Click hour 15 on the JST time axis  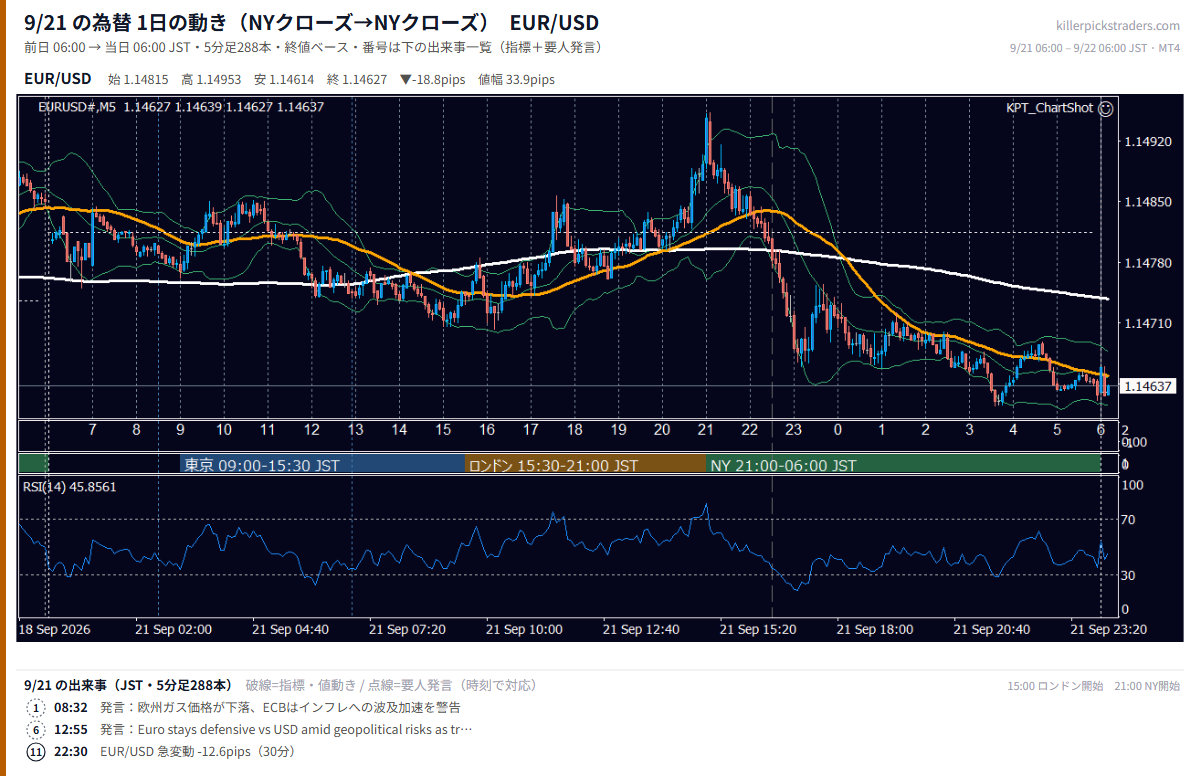point(443,429)
